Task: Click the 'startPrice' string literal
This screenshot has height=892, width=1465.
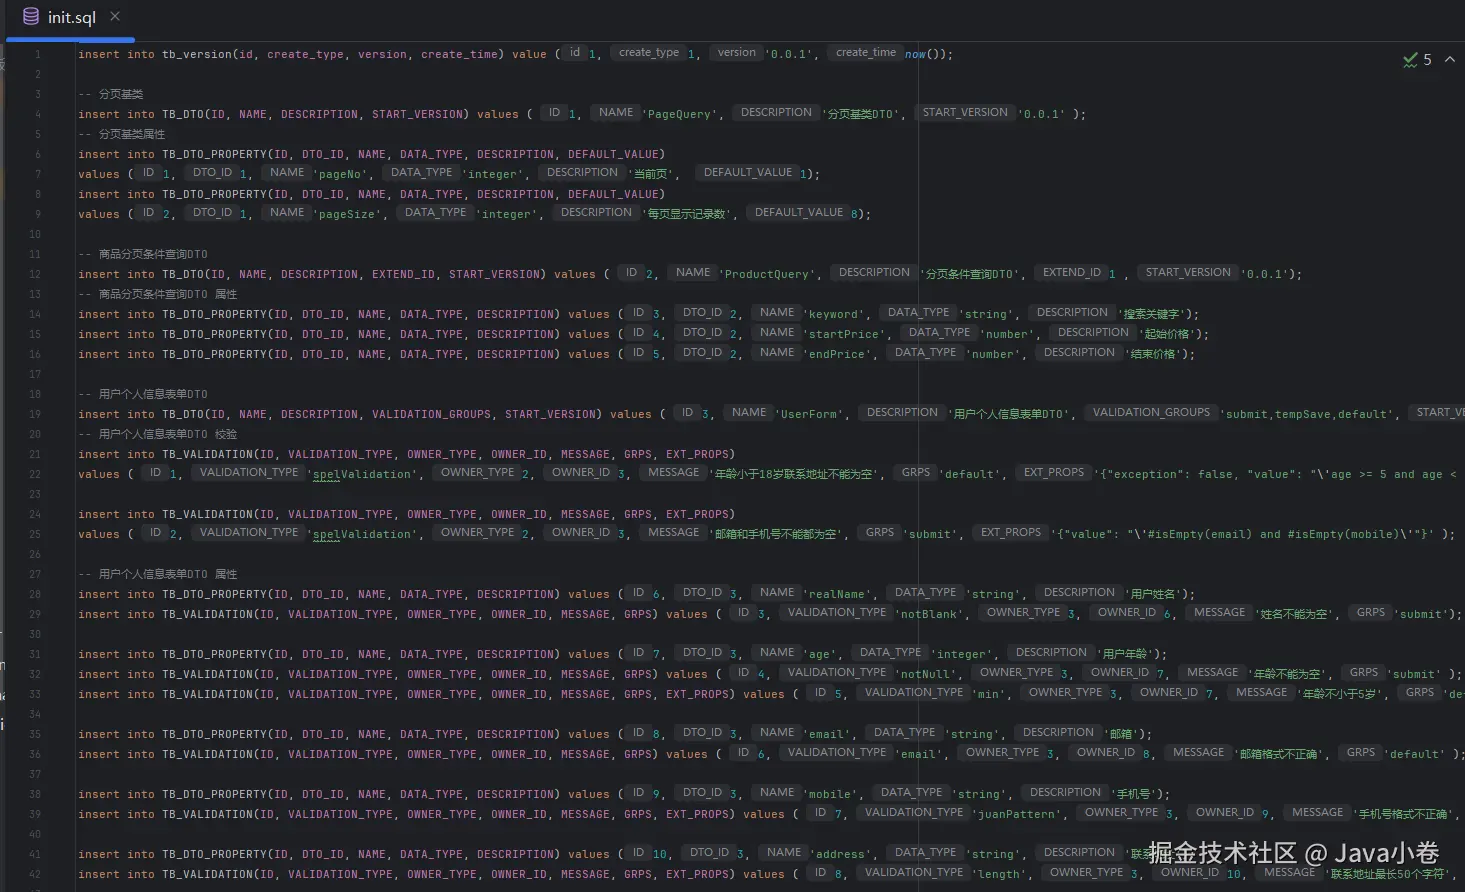Action: pos(844,334)
